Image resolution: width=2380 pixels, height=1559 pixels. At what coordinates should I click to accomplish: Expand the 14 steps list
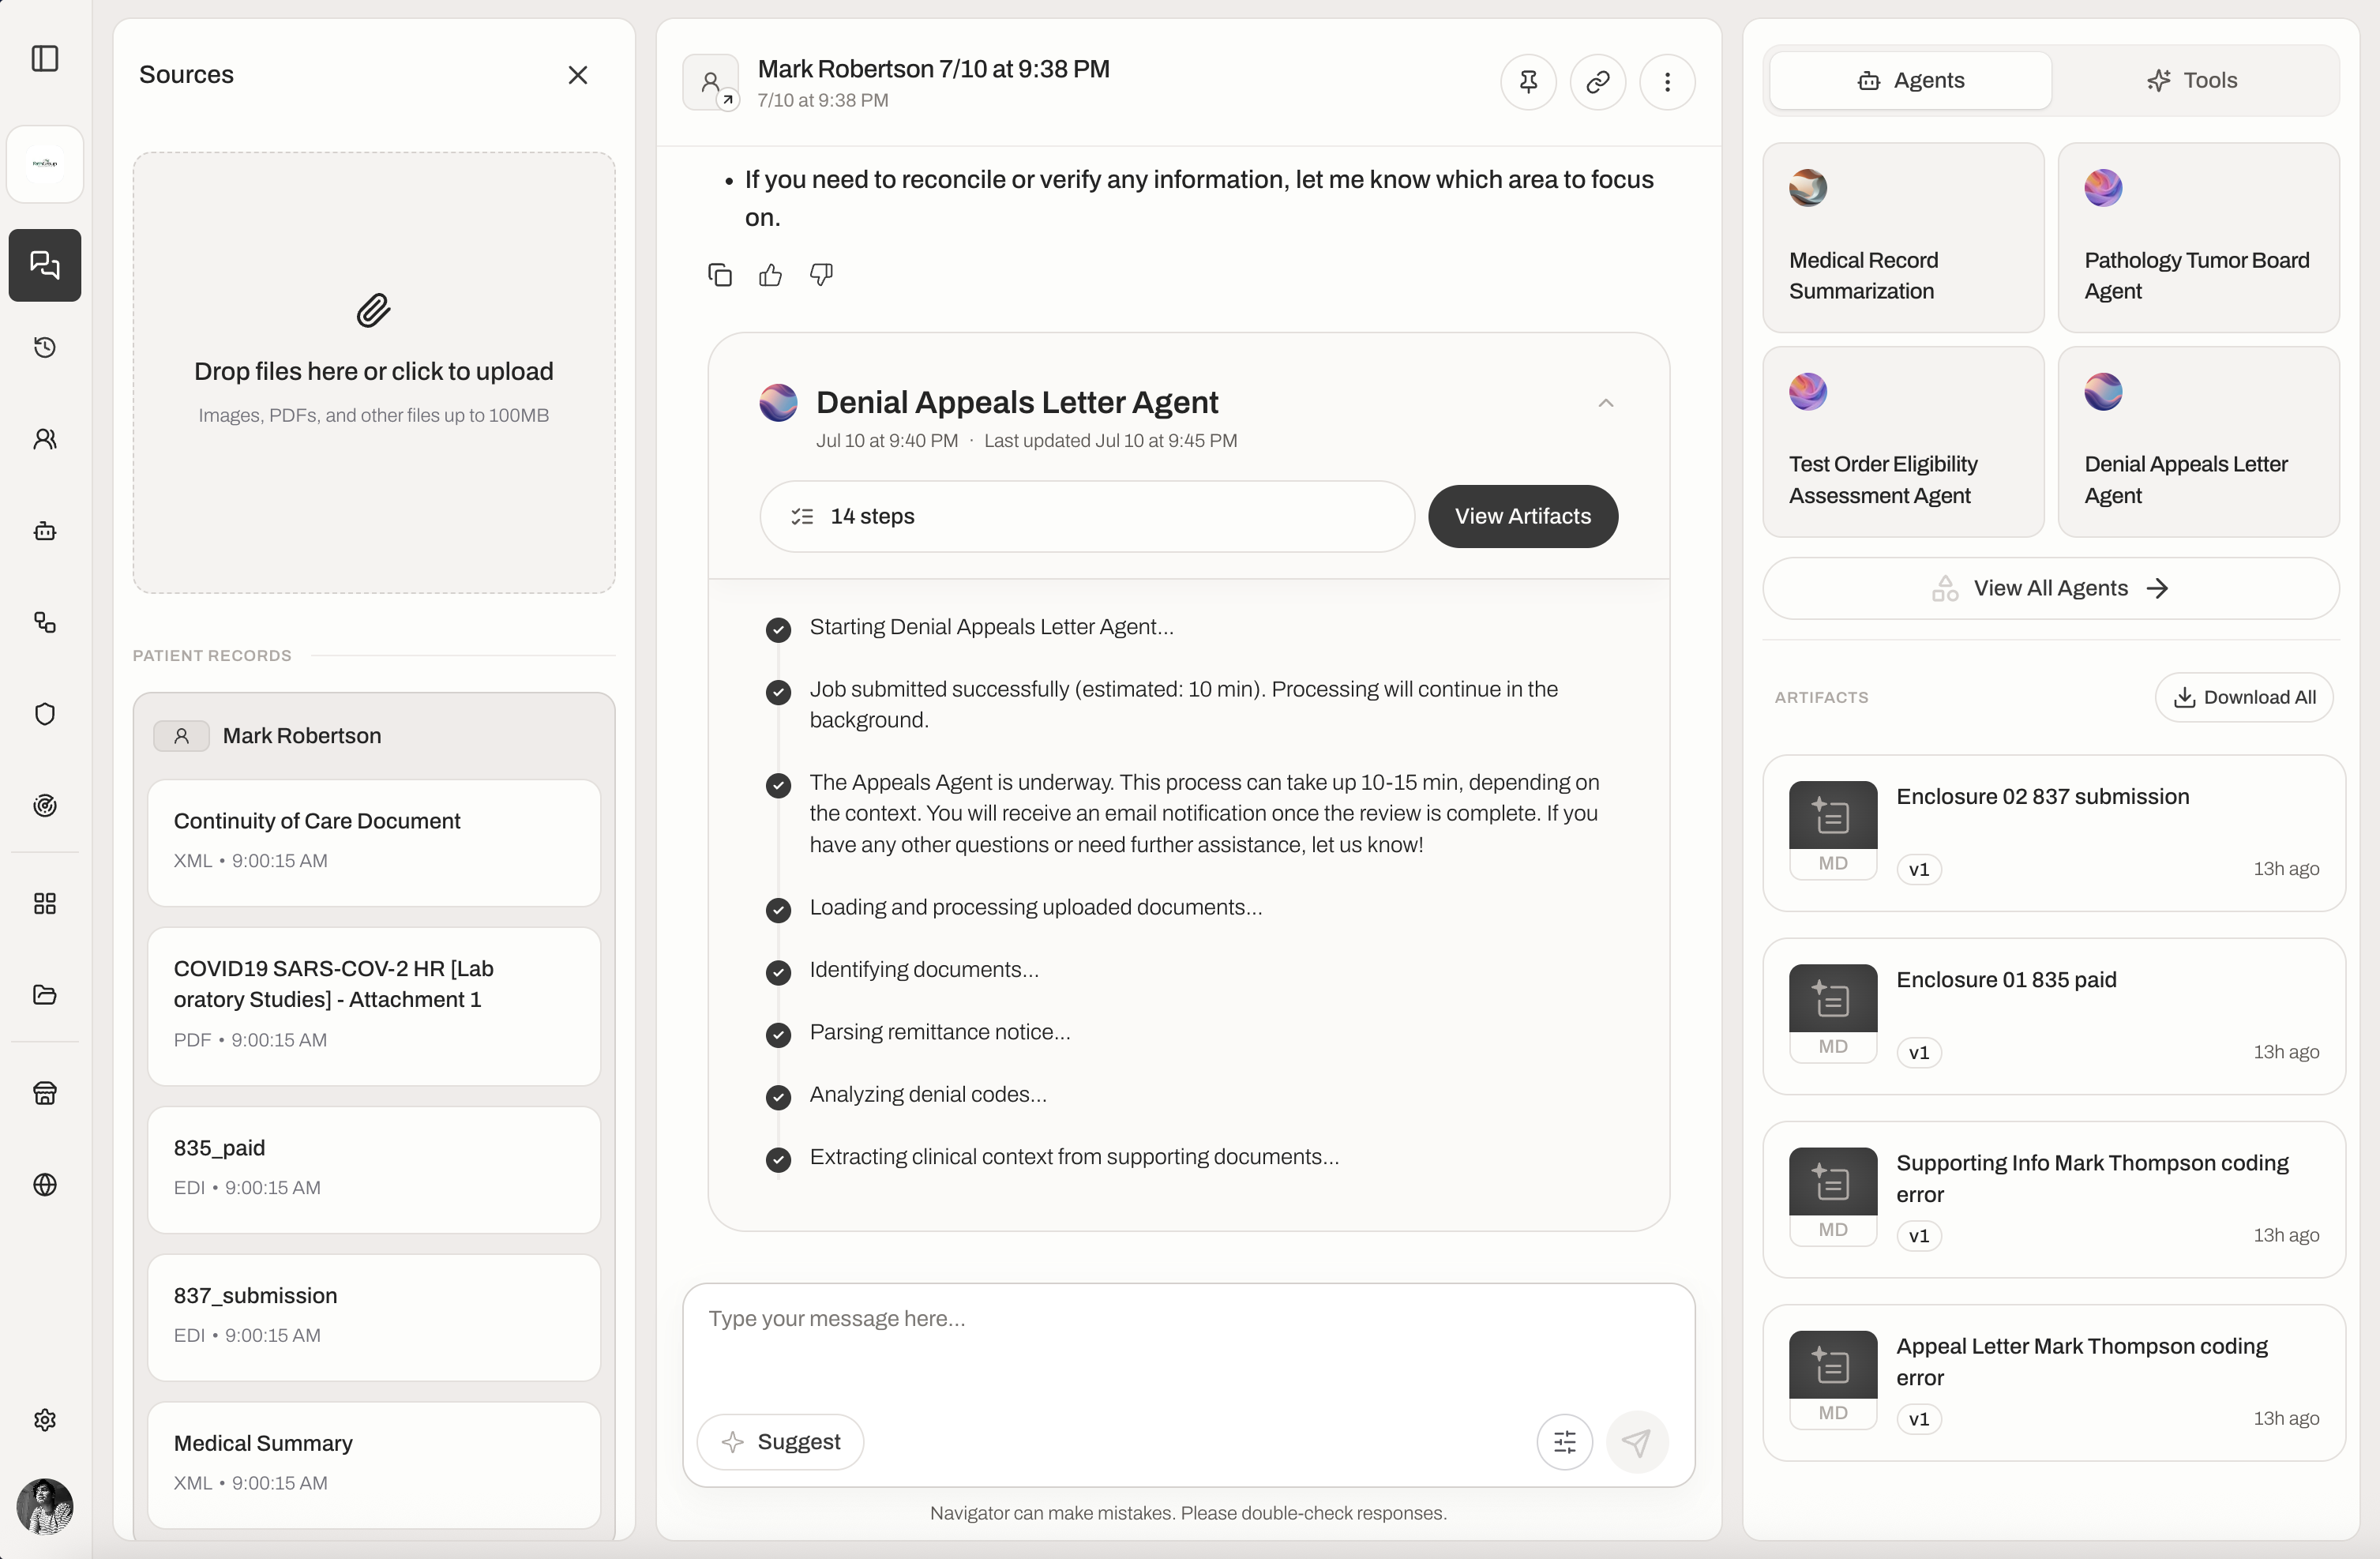point(1087,517)
